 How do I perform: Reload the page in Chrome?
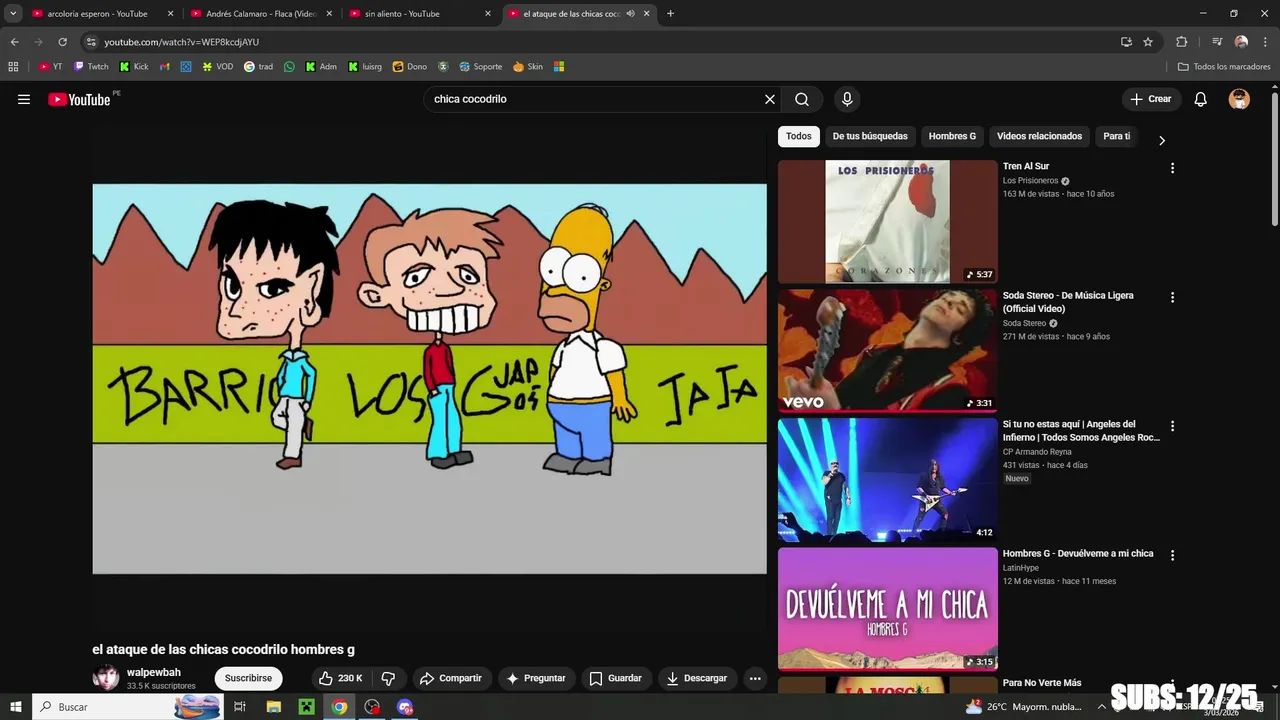62,42
